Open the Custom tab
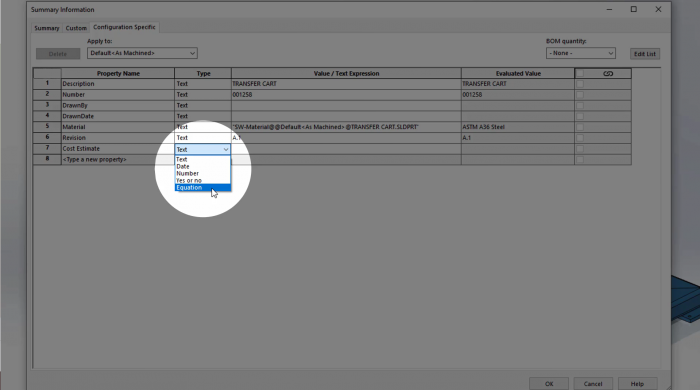The width and height of the screenshot is (700, 390). (76, 28)
